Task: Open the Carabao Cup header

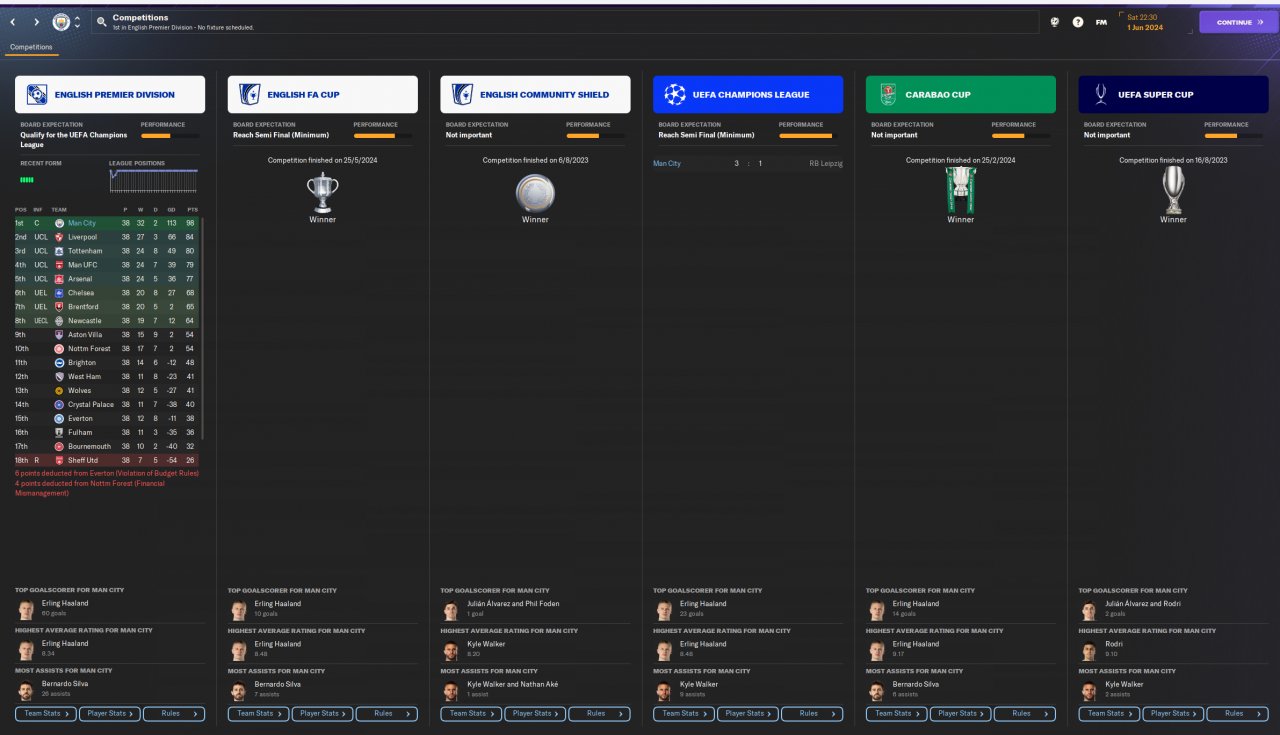Action: click(961, 95)
